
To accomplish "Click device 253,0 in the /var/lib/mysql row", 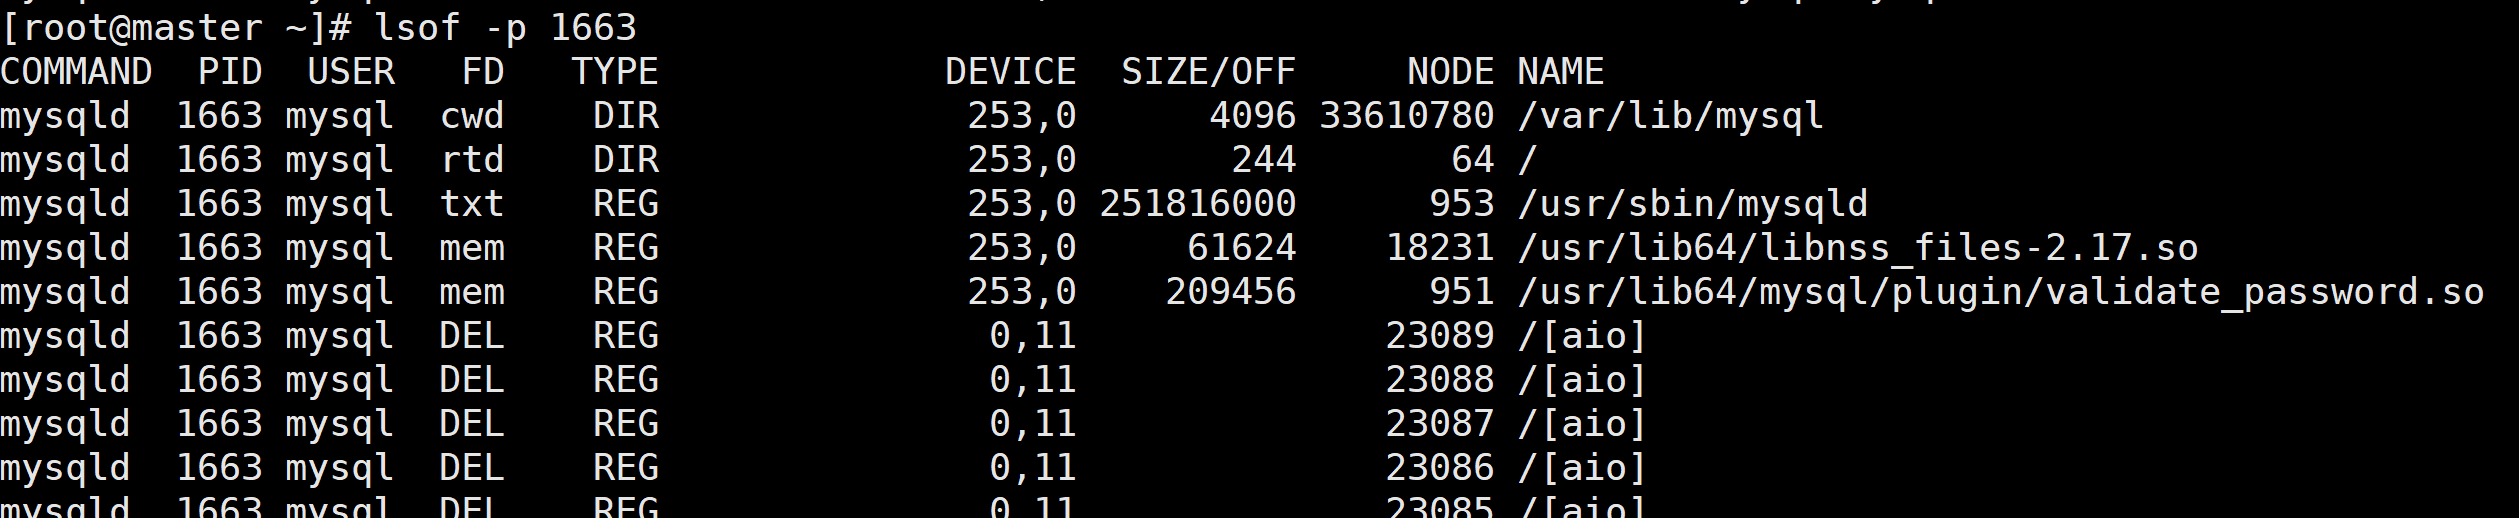I will [1022, 116].
